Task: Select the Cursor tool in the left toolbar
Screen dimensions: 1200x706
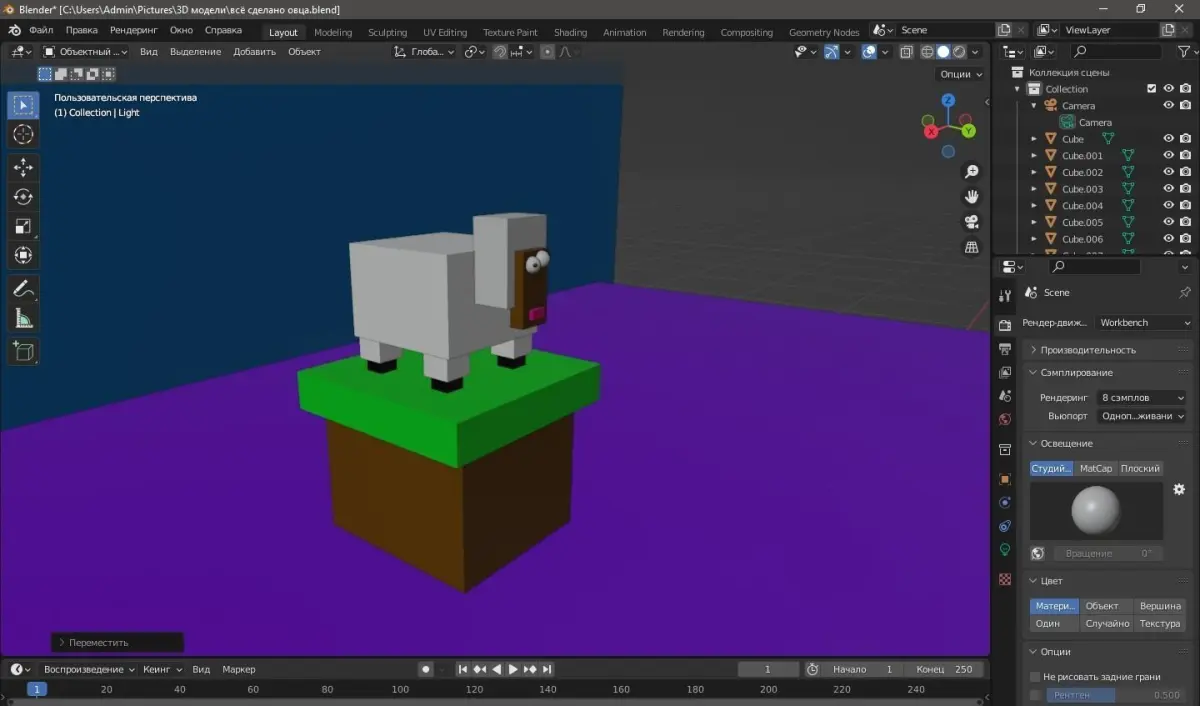Action: [23, 134]
